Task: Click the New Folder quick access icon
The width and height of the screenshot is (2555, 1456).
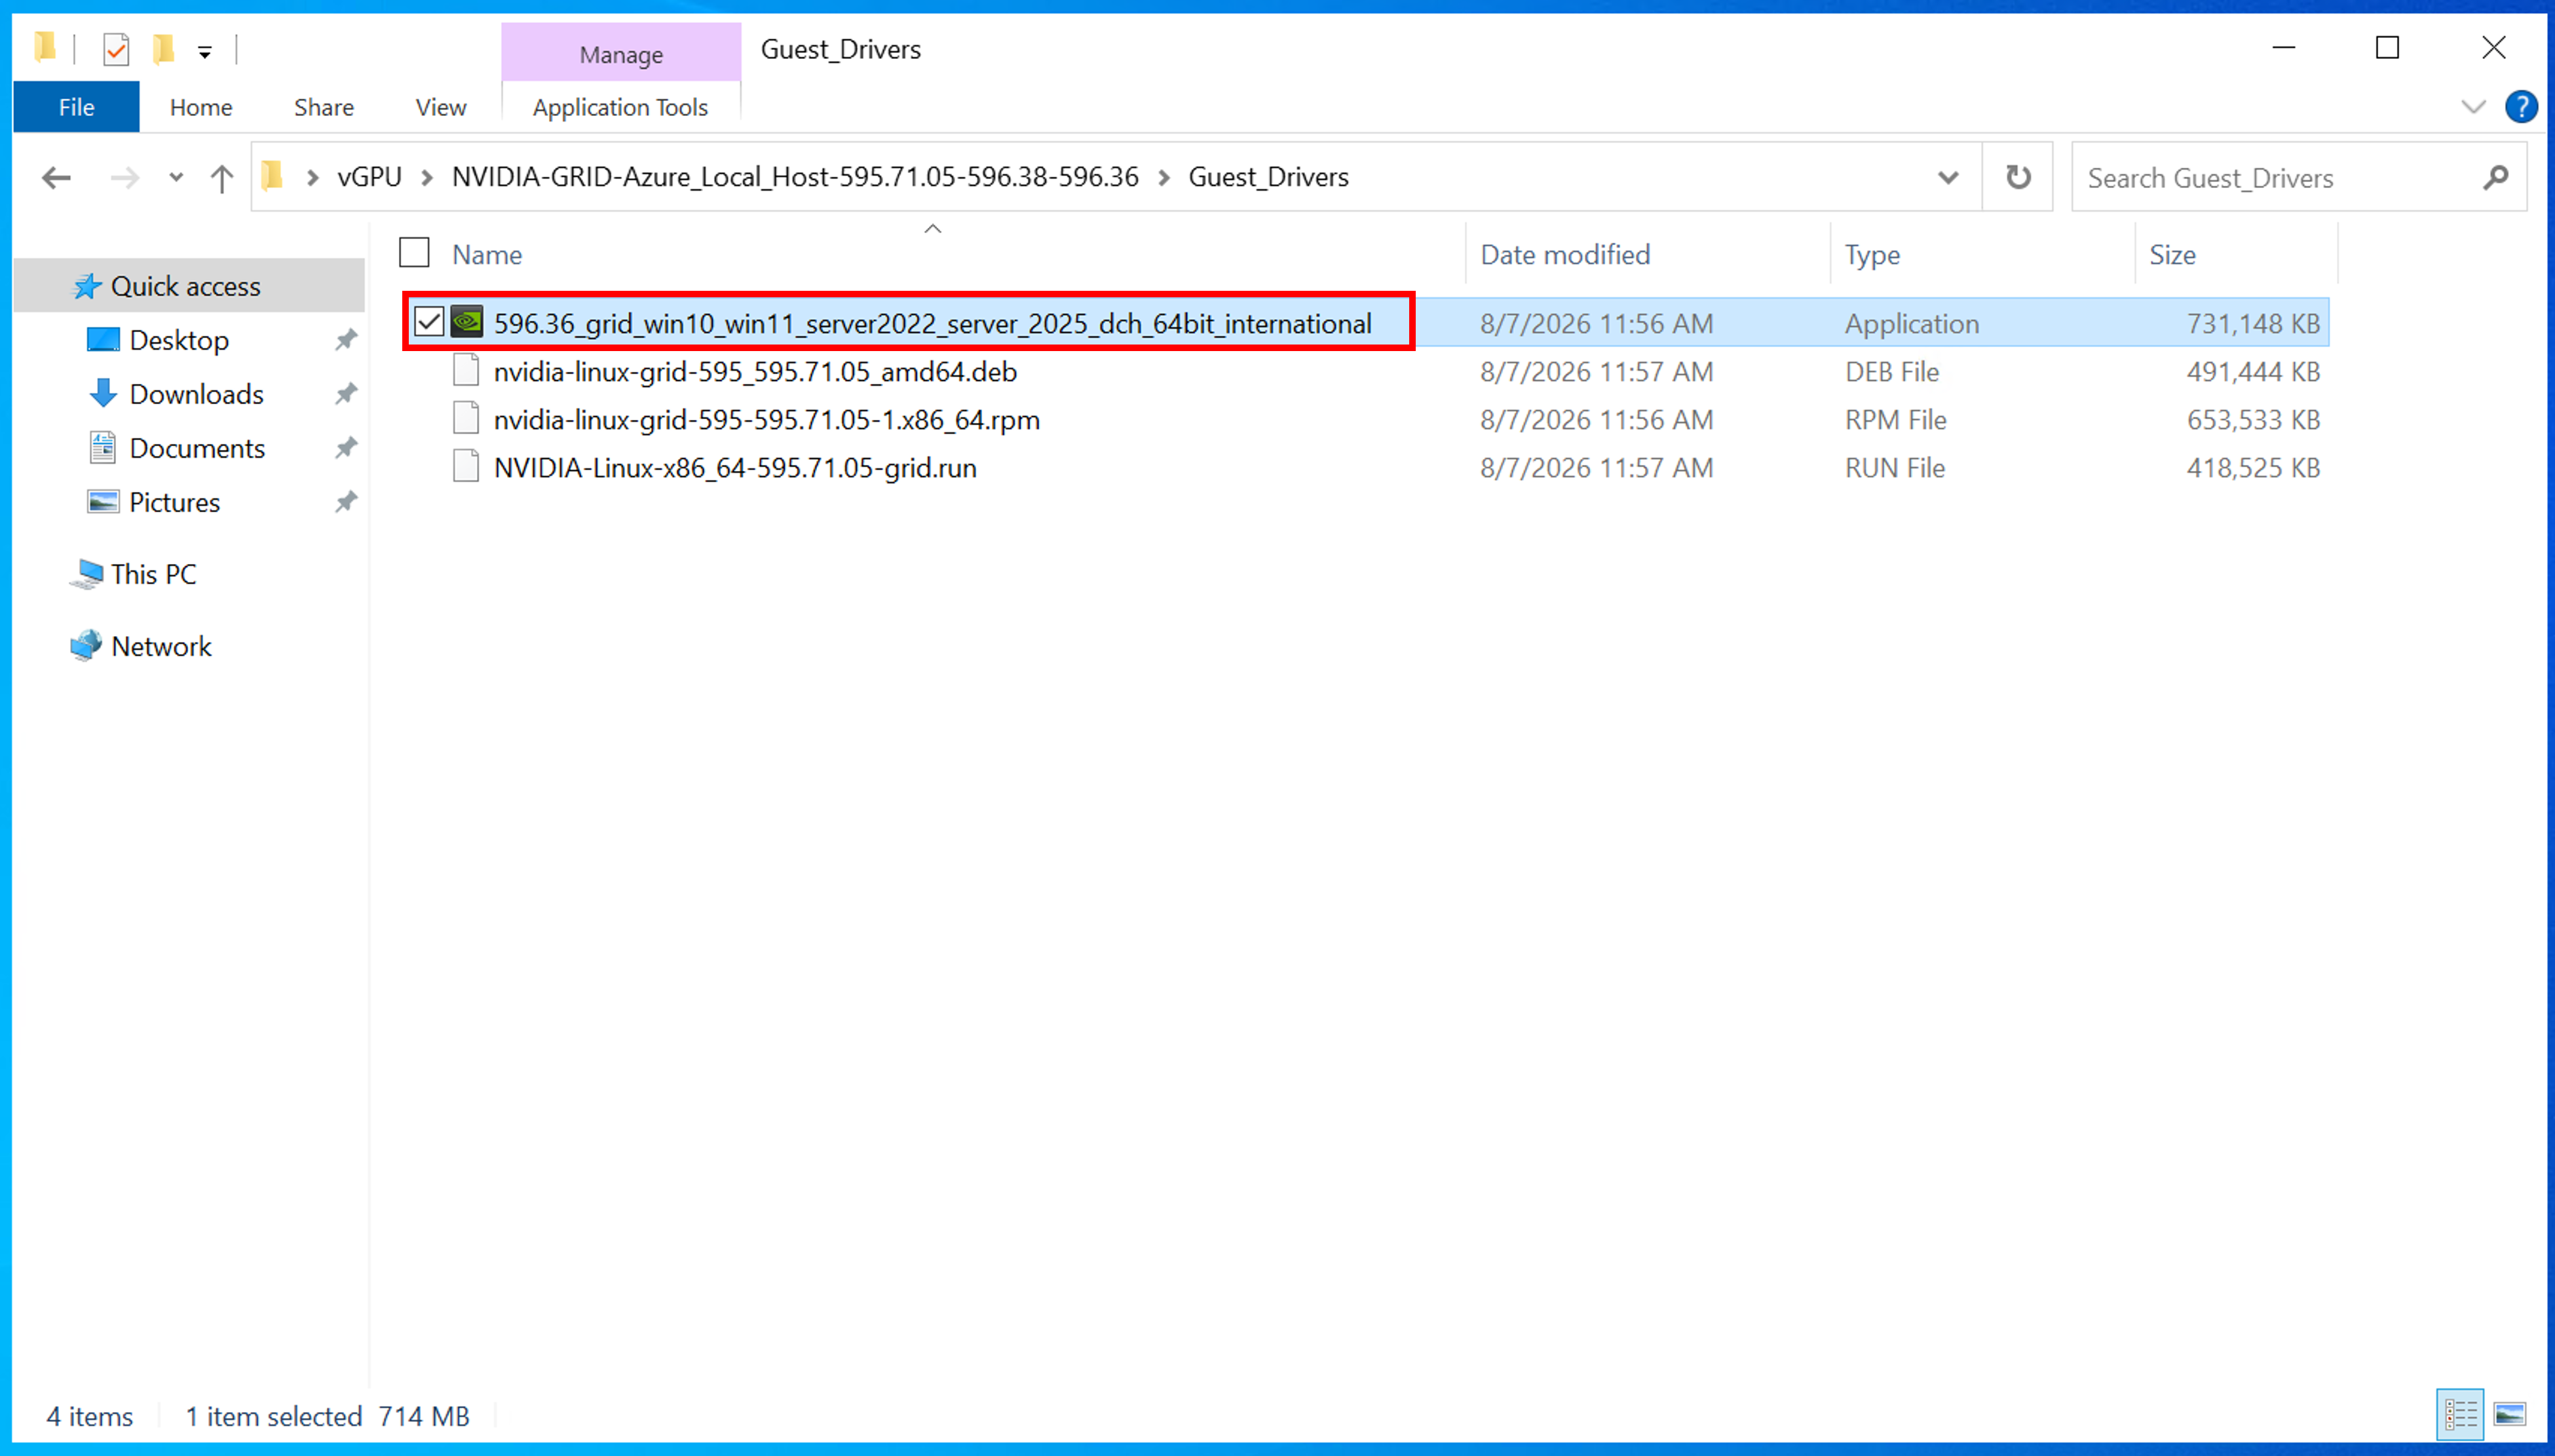Action: pyautogui.click(x=164, y=49)
